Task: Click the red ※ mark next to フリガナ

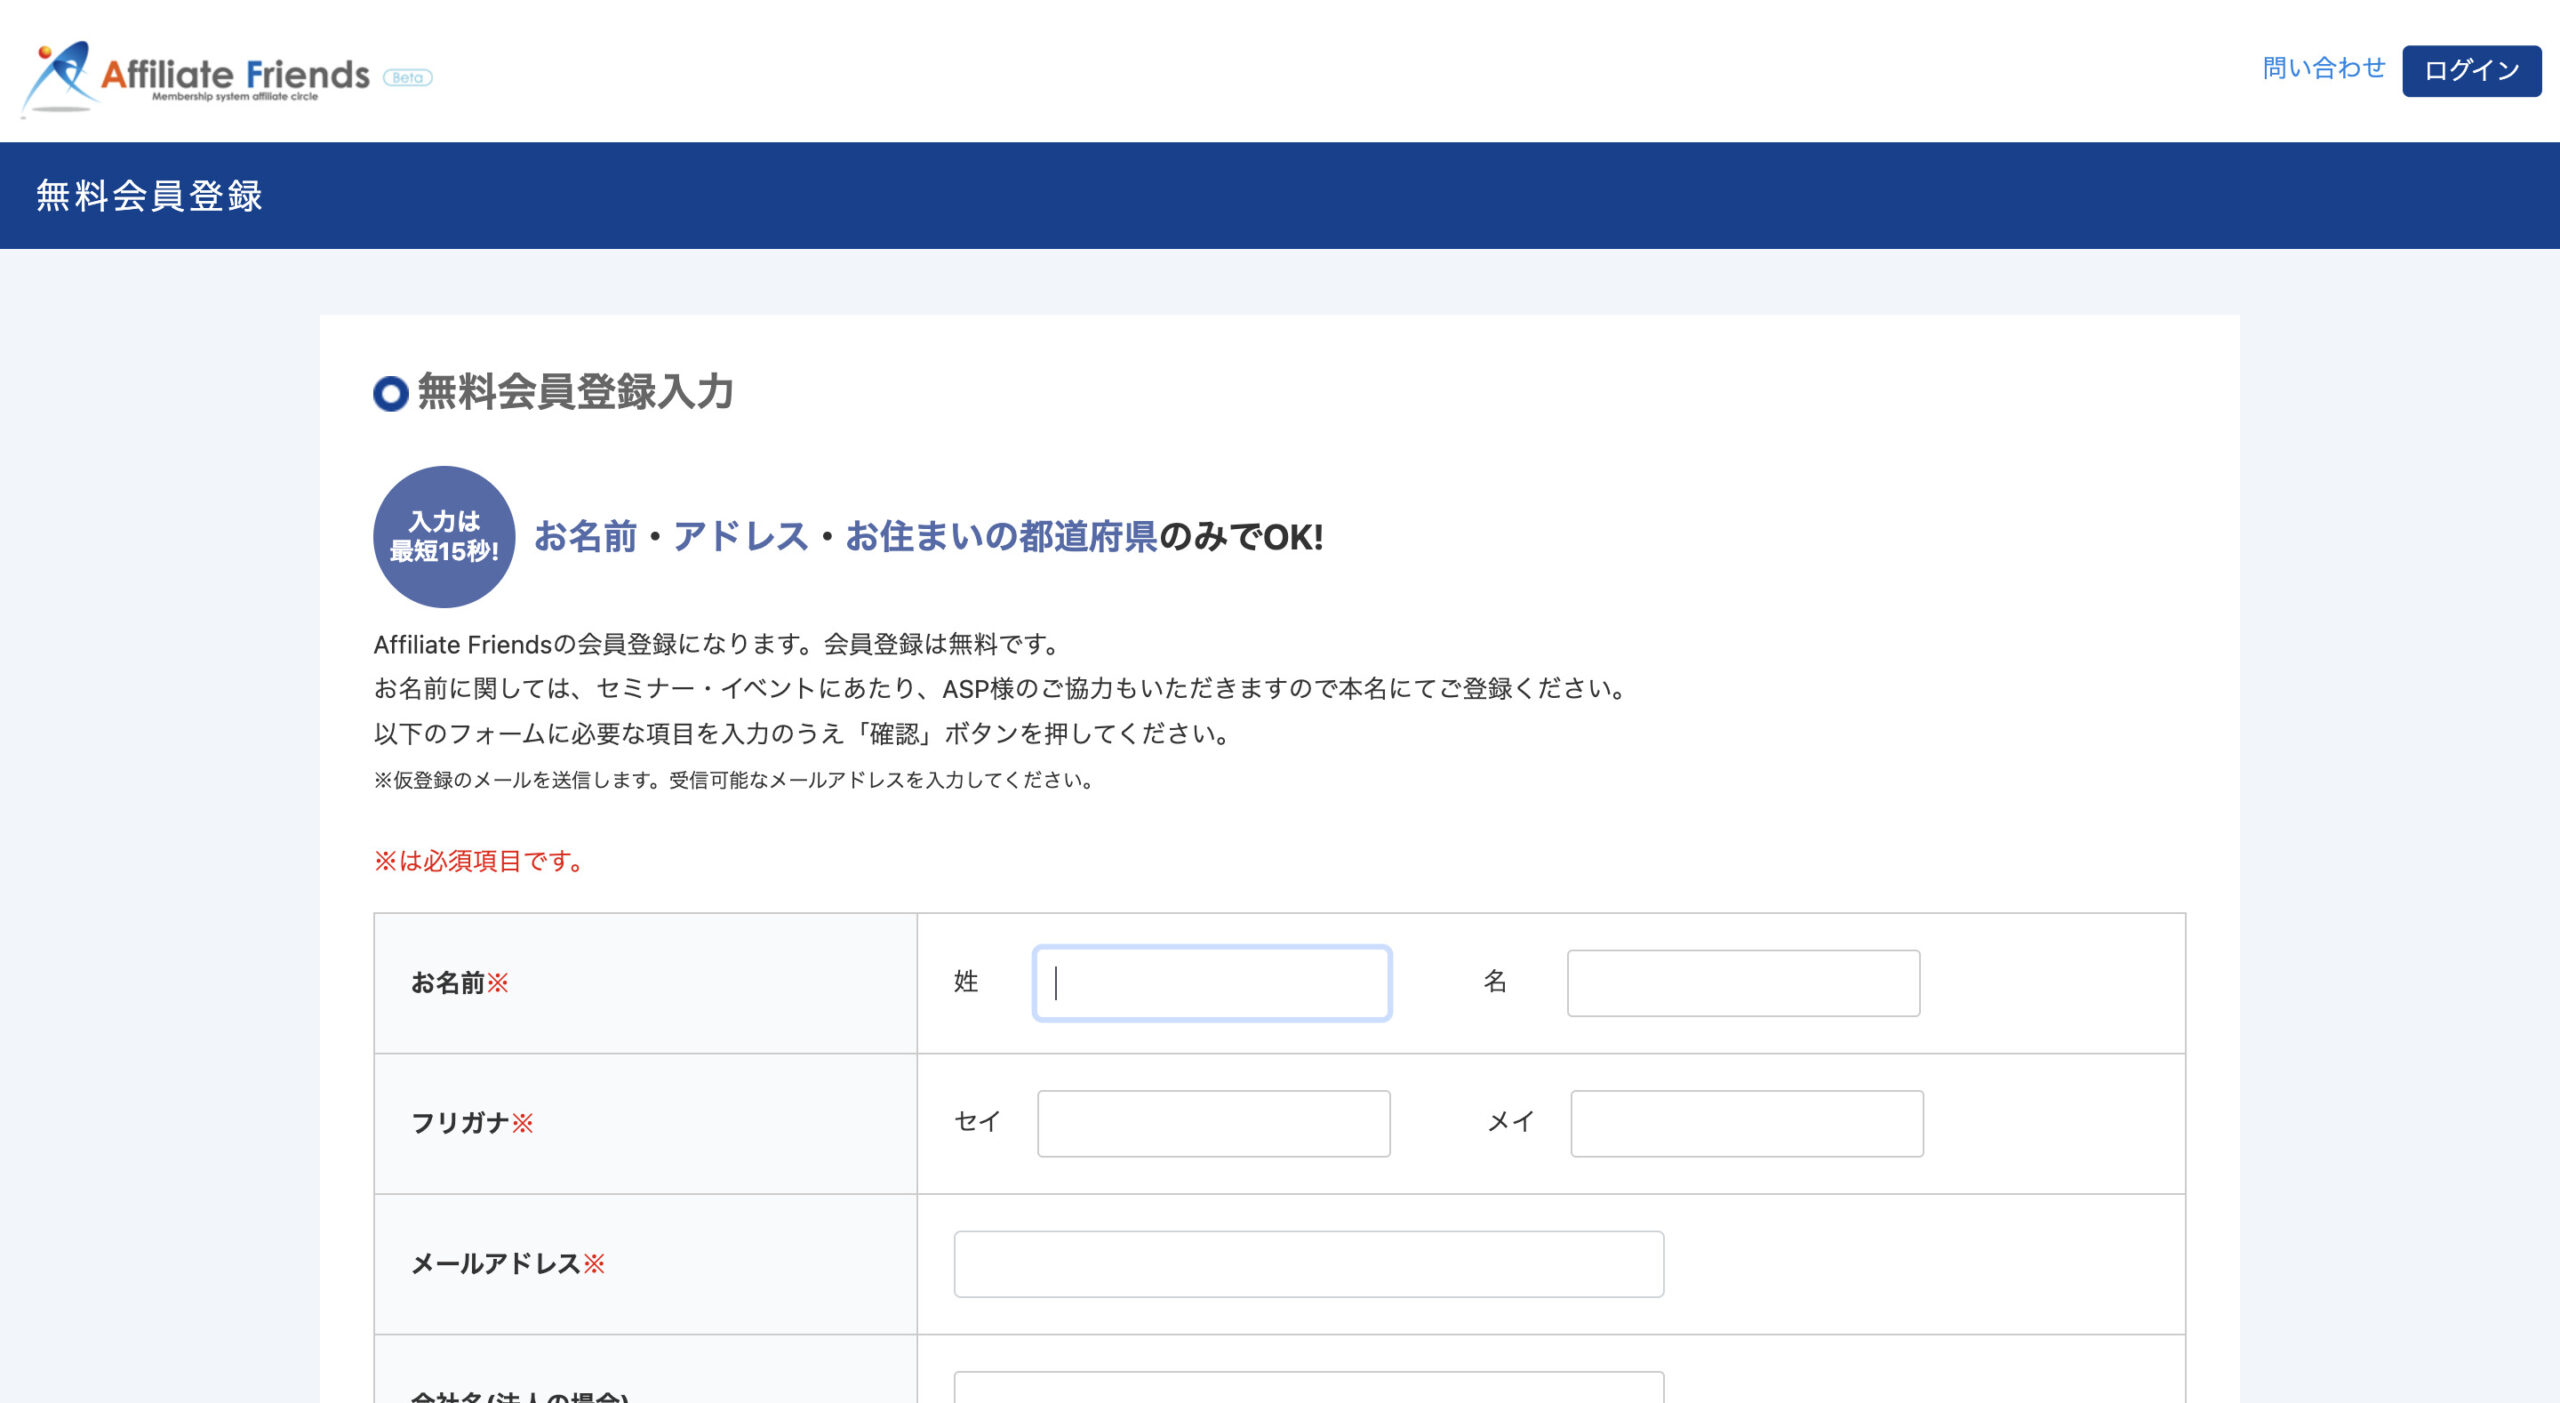Action: click(524, 1124)
